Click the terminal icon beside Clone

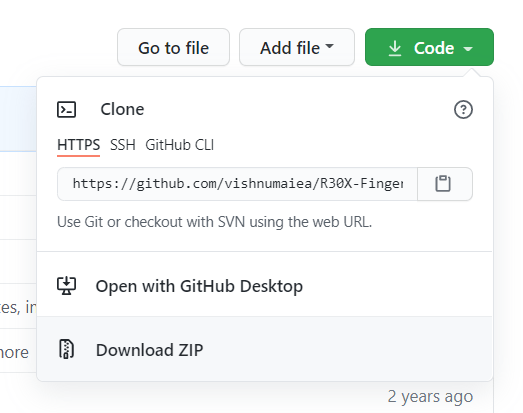(x=67, y=109)
